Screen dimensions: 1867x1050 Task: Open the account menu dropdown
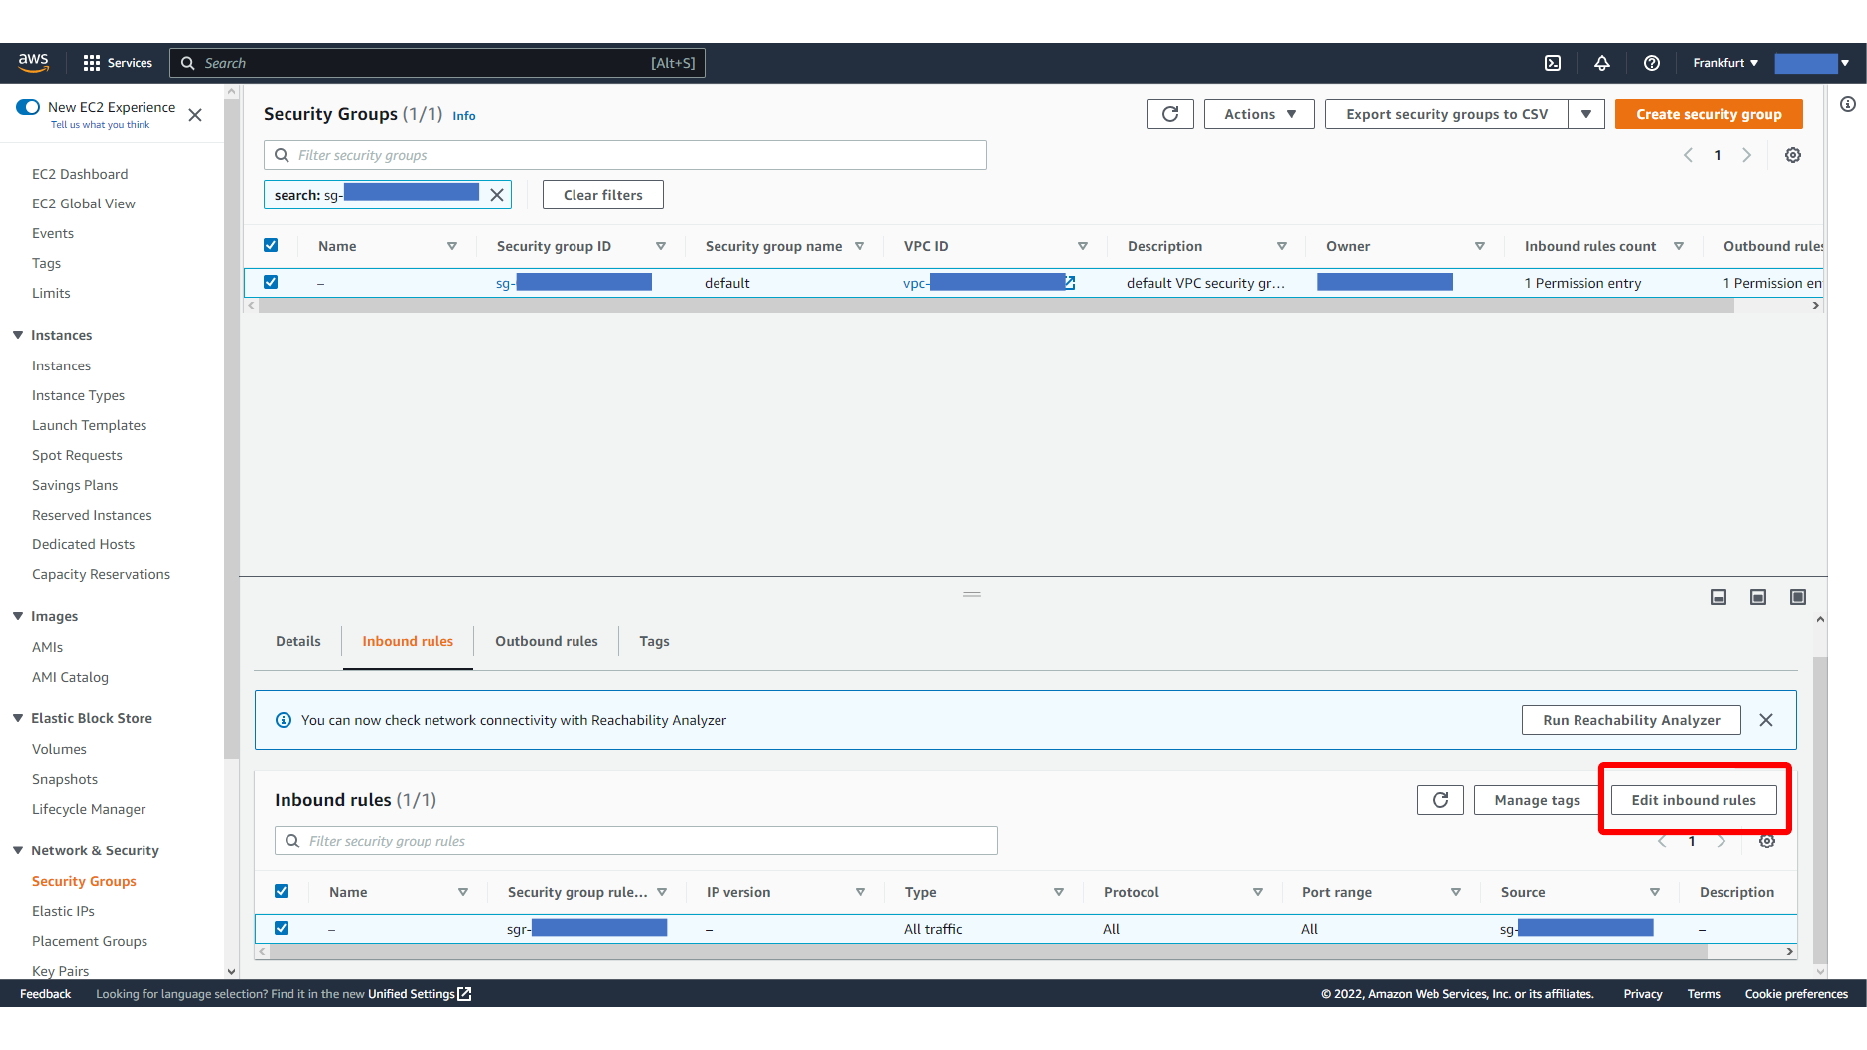click(1812, 63)
